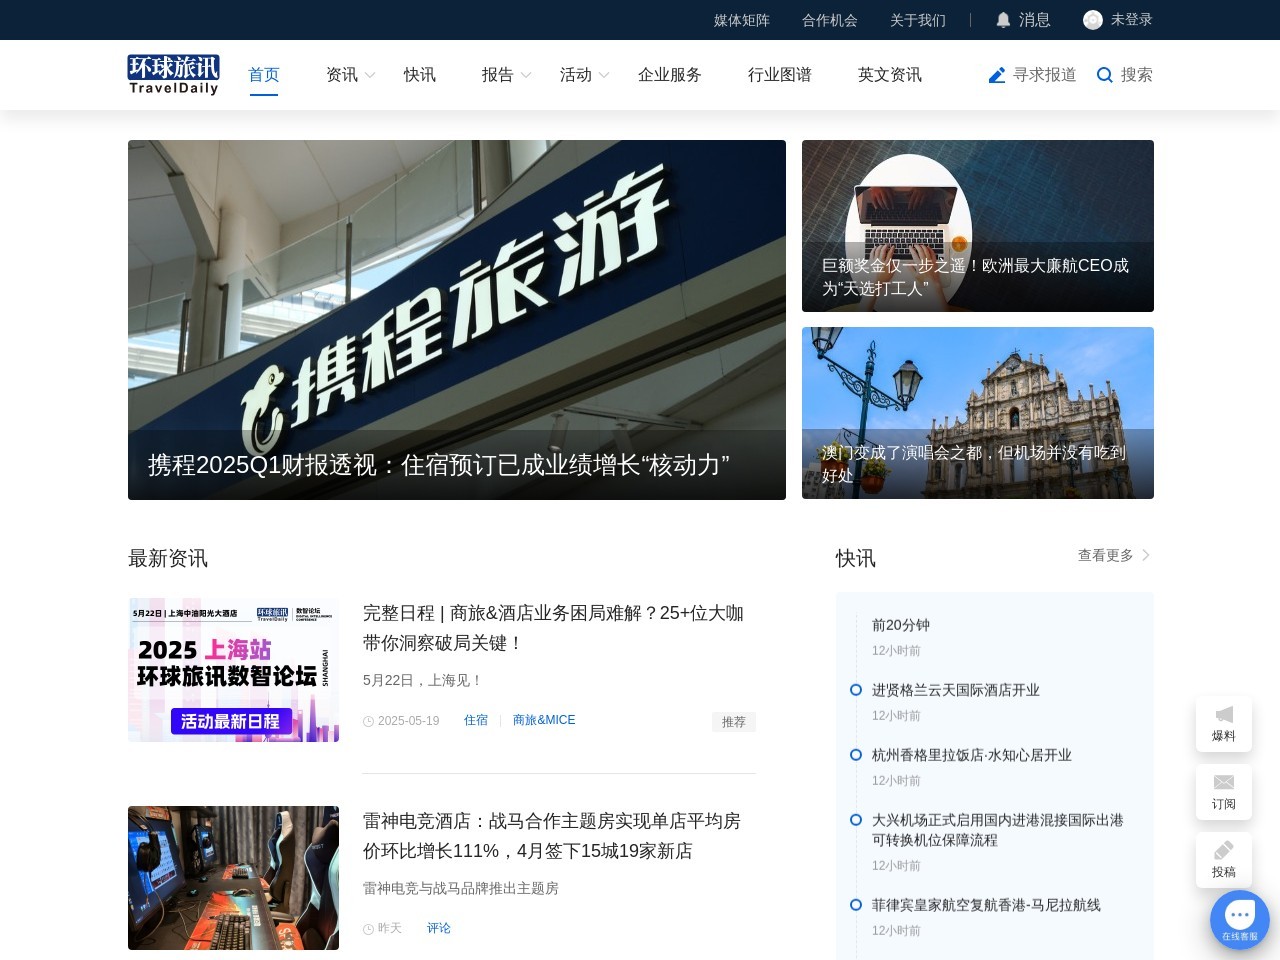The width and height of the screenshot is (1280, 960).
Task: Open the 报告 nav item
Action: click(x=498, y=75)
